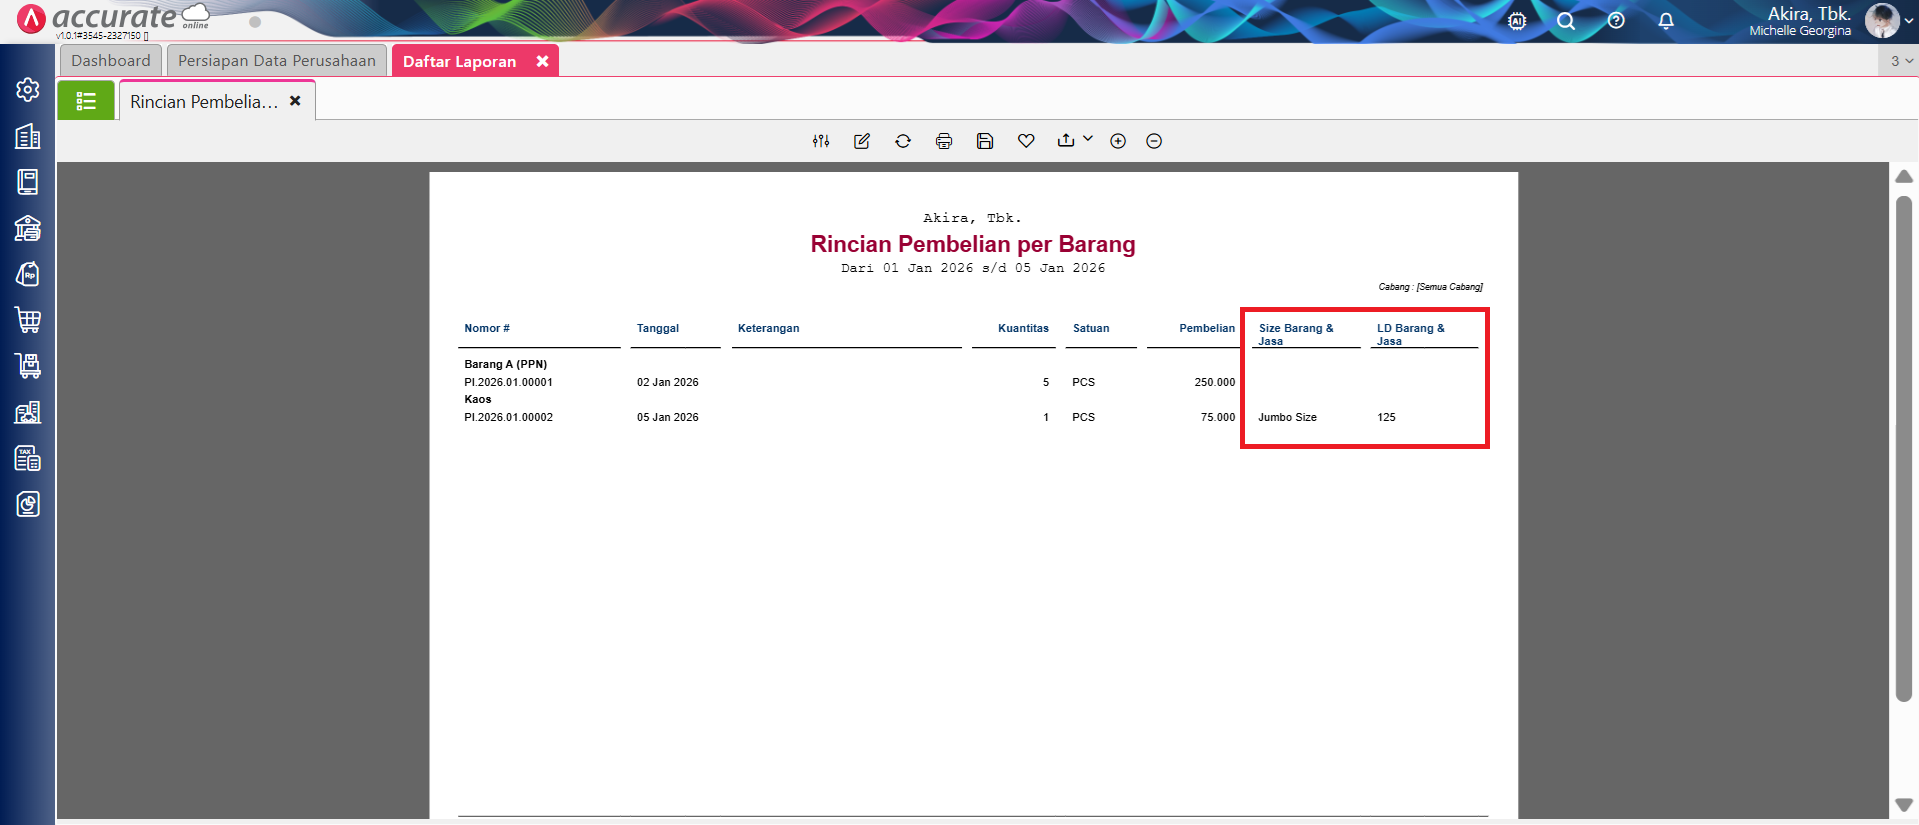Expand the user profile menu chevron
This screenshot has width=1919, height=825.
[1908, 21]
